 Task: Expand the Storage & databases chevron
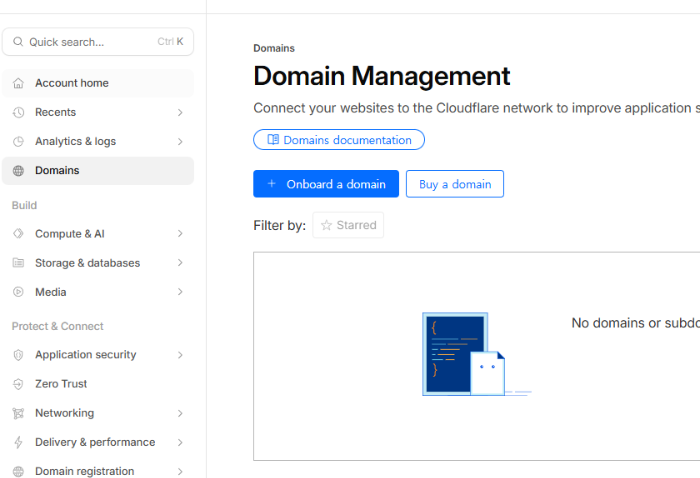[180, 262]
